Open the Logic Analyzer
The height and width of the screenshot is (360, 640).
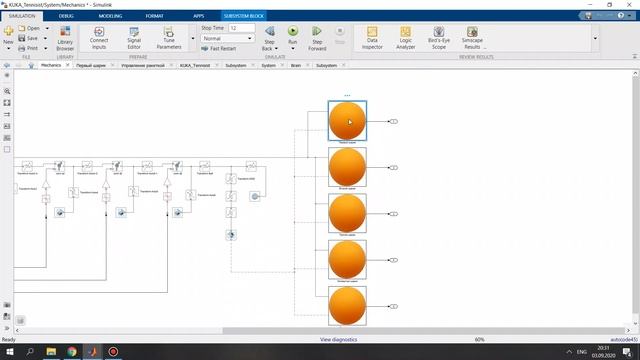click(x=405, y=38)
